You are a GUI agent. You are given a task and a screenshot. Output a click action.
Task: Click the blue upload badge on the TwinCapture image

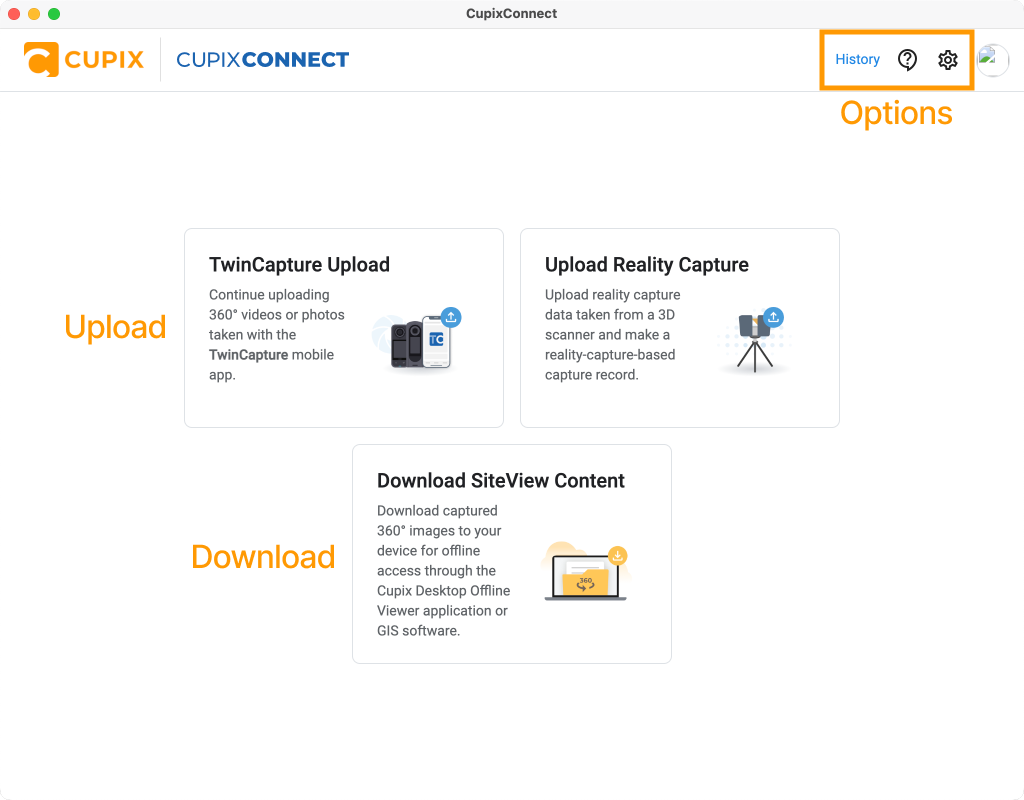pos(451,316)
